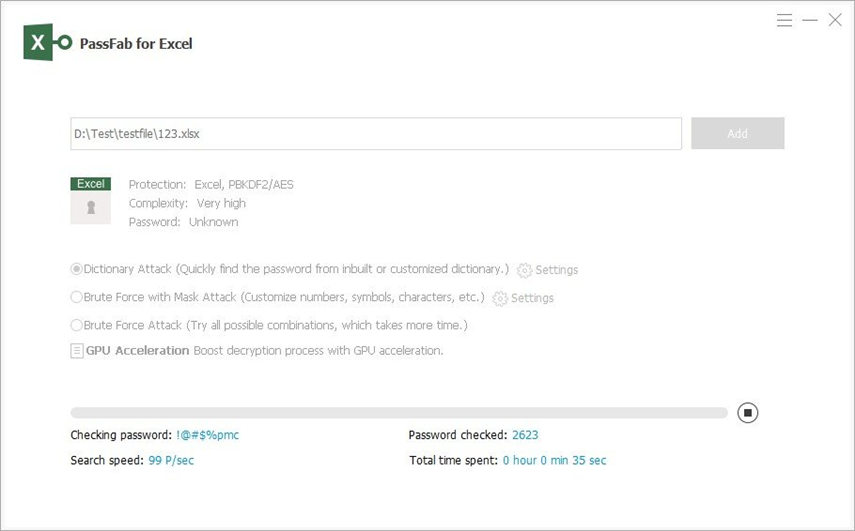
Task: Click the password search progress bar
Action: 399,413
